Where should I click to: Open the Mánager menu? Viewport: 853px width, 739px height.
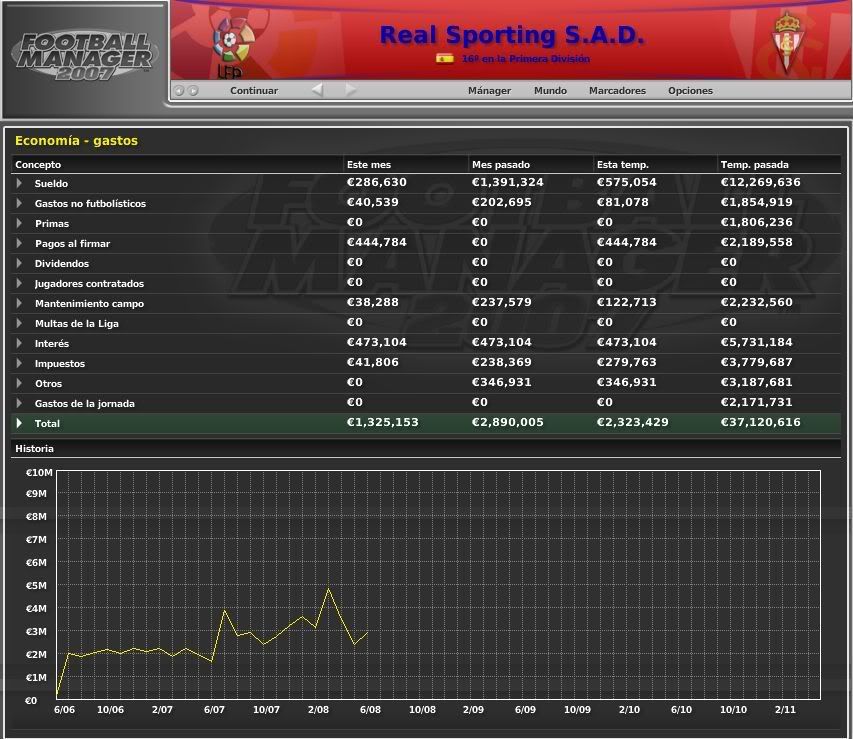point(489,90)
